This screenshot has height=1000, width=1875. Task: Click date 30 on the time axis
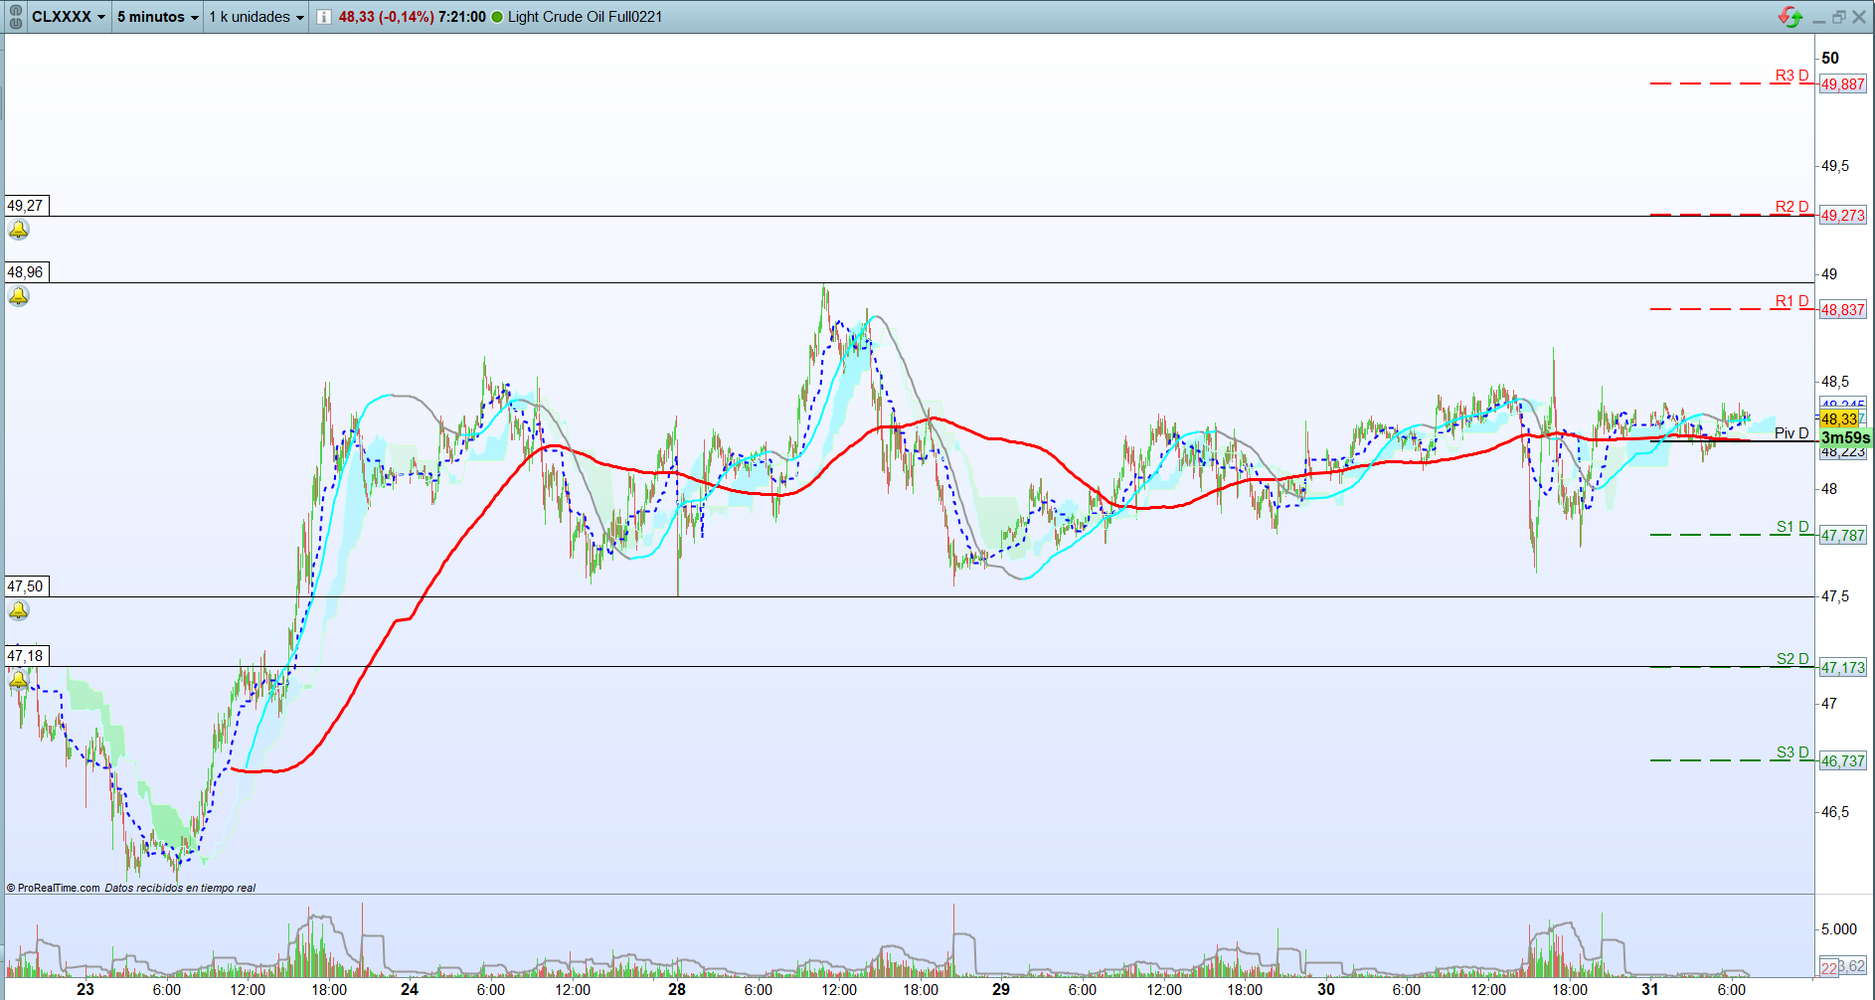tap(1325, 989)
